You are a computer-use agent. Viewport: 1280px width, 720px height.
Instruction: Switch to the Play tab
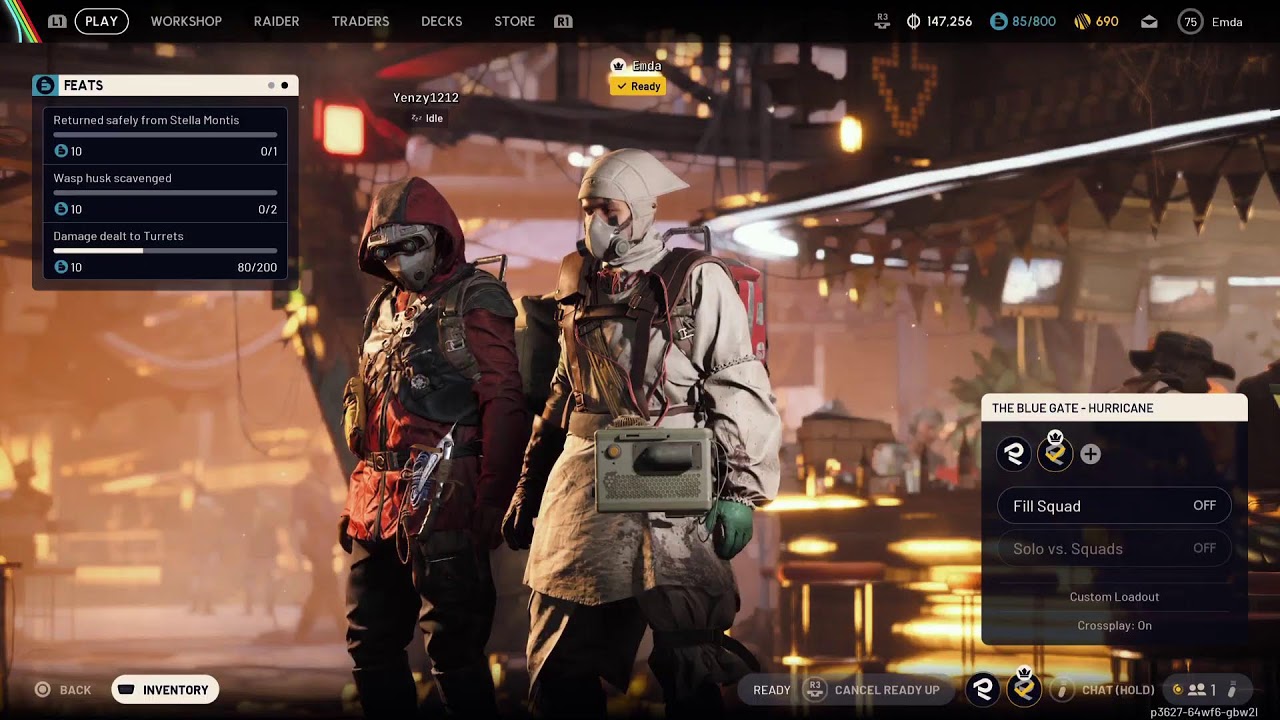click(101, 21)
